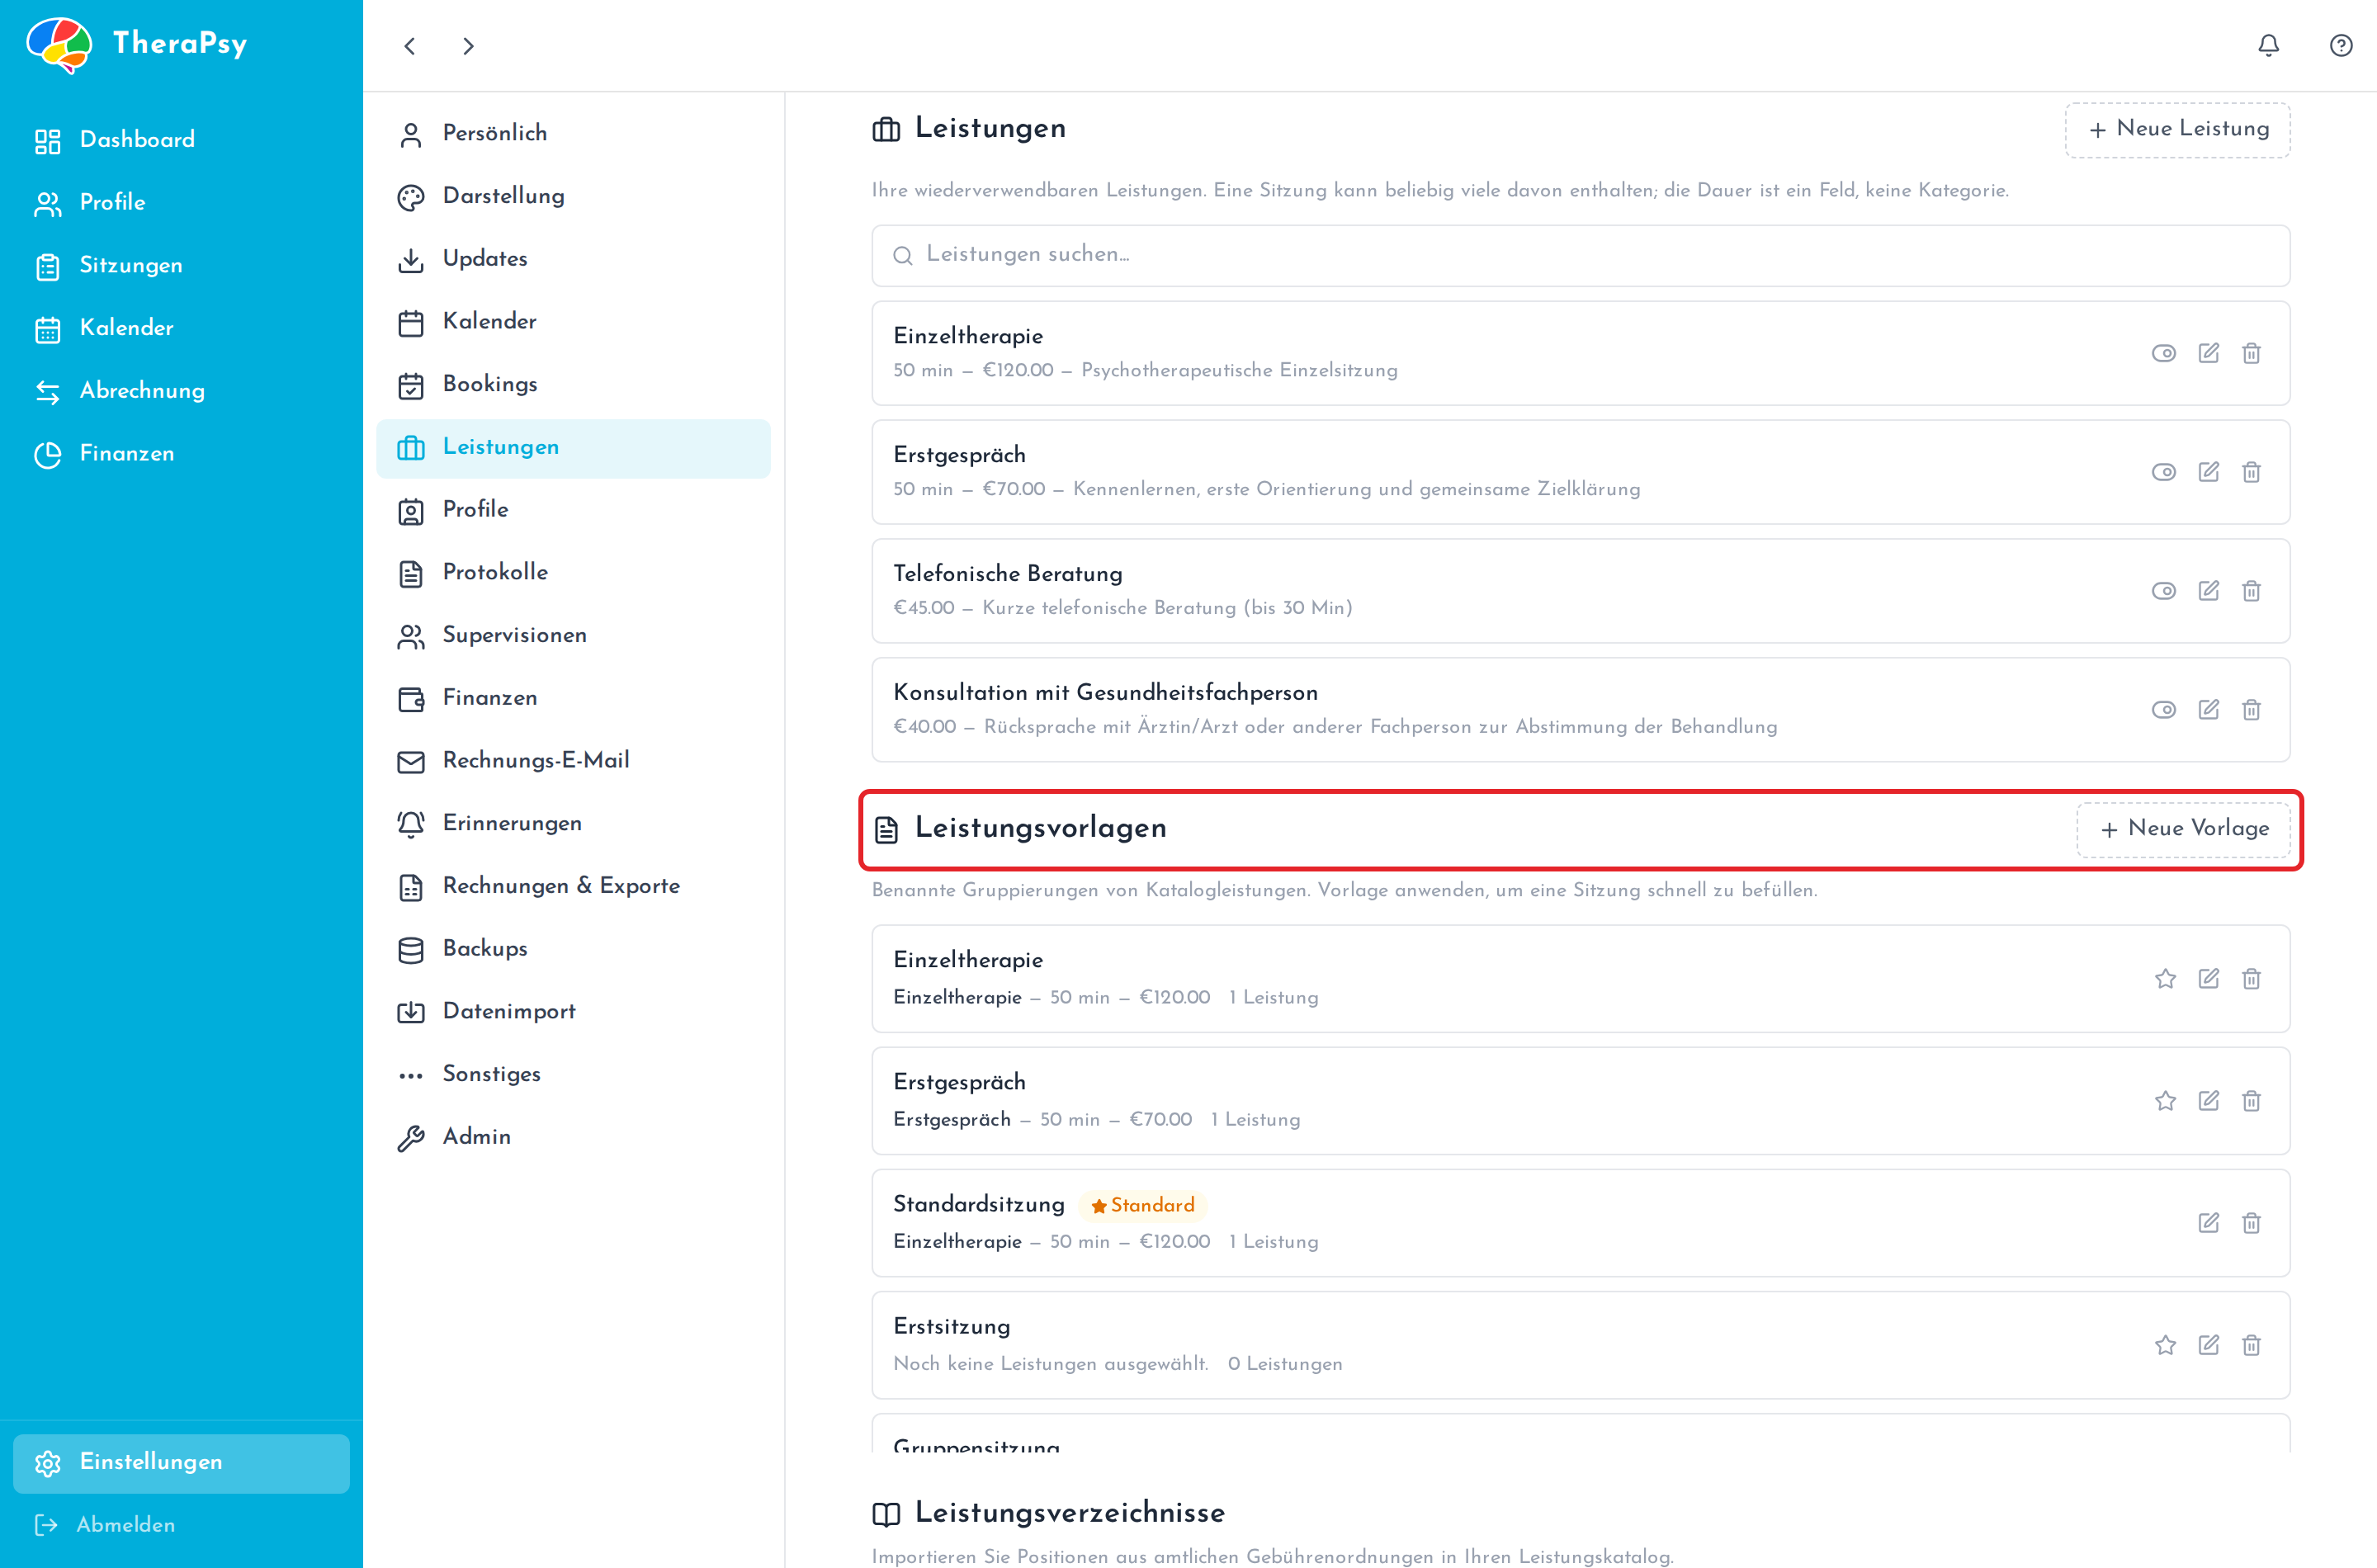
Task: Edit the Standardsitzung template
Action: (2208, 1222)
